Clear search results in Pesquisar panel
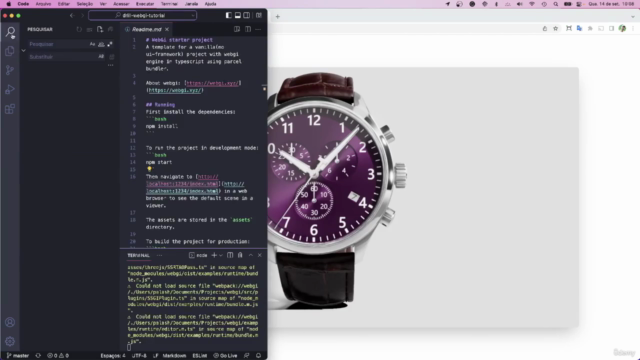This screenshot has height=360, width=640. [x=89, y=29]
